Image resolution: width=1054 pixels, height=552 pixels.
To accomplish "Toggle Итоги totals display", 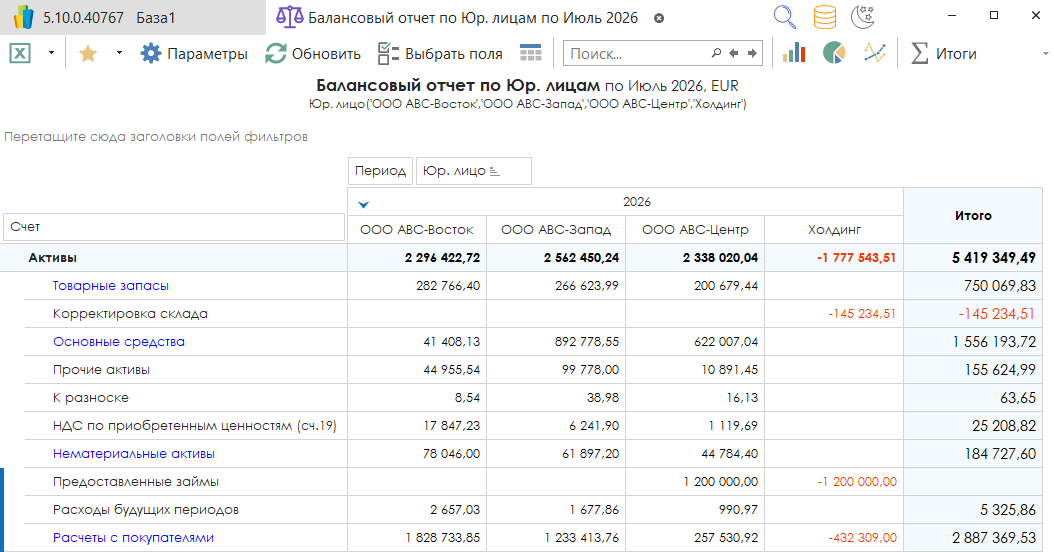I will point(944,54).
